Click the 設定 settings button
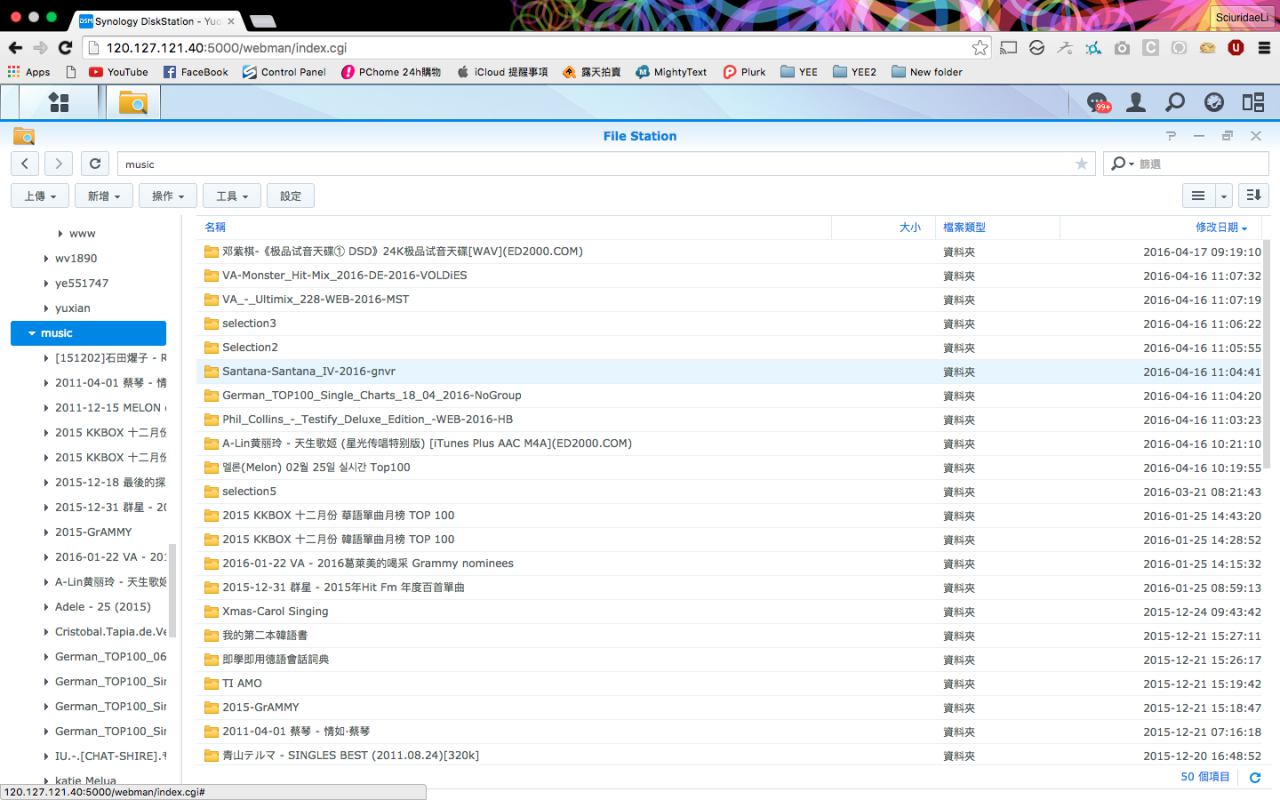The image size is (1280, 800). (291, 196)
